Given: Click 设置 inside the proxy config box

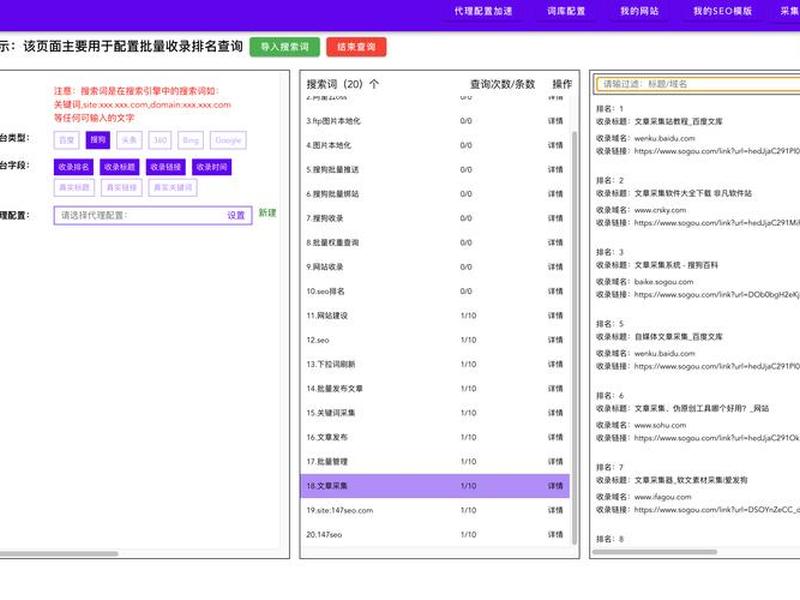Looking at the screenshot, I should pyautogui.click(x=236, y=215).
